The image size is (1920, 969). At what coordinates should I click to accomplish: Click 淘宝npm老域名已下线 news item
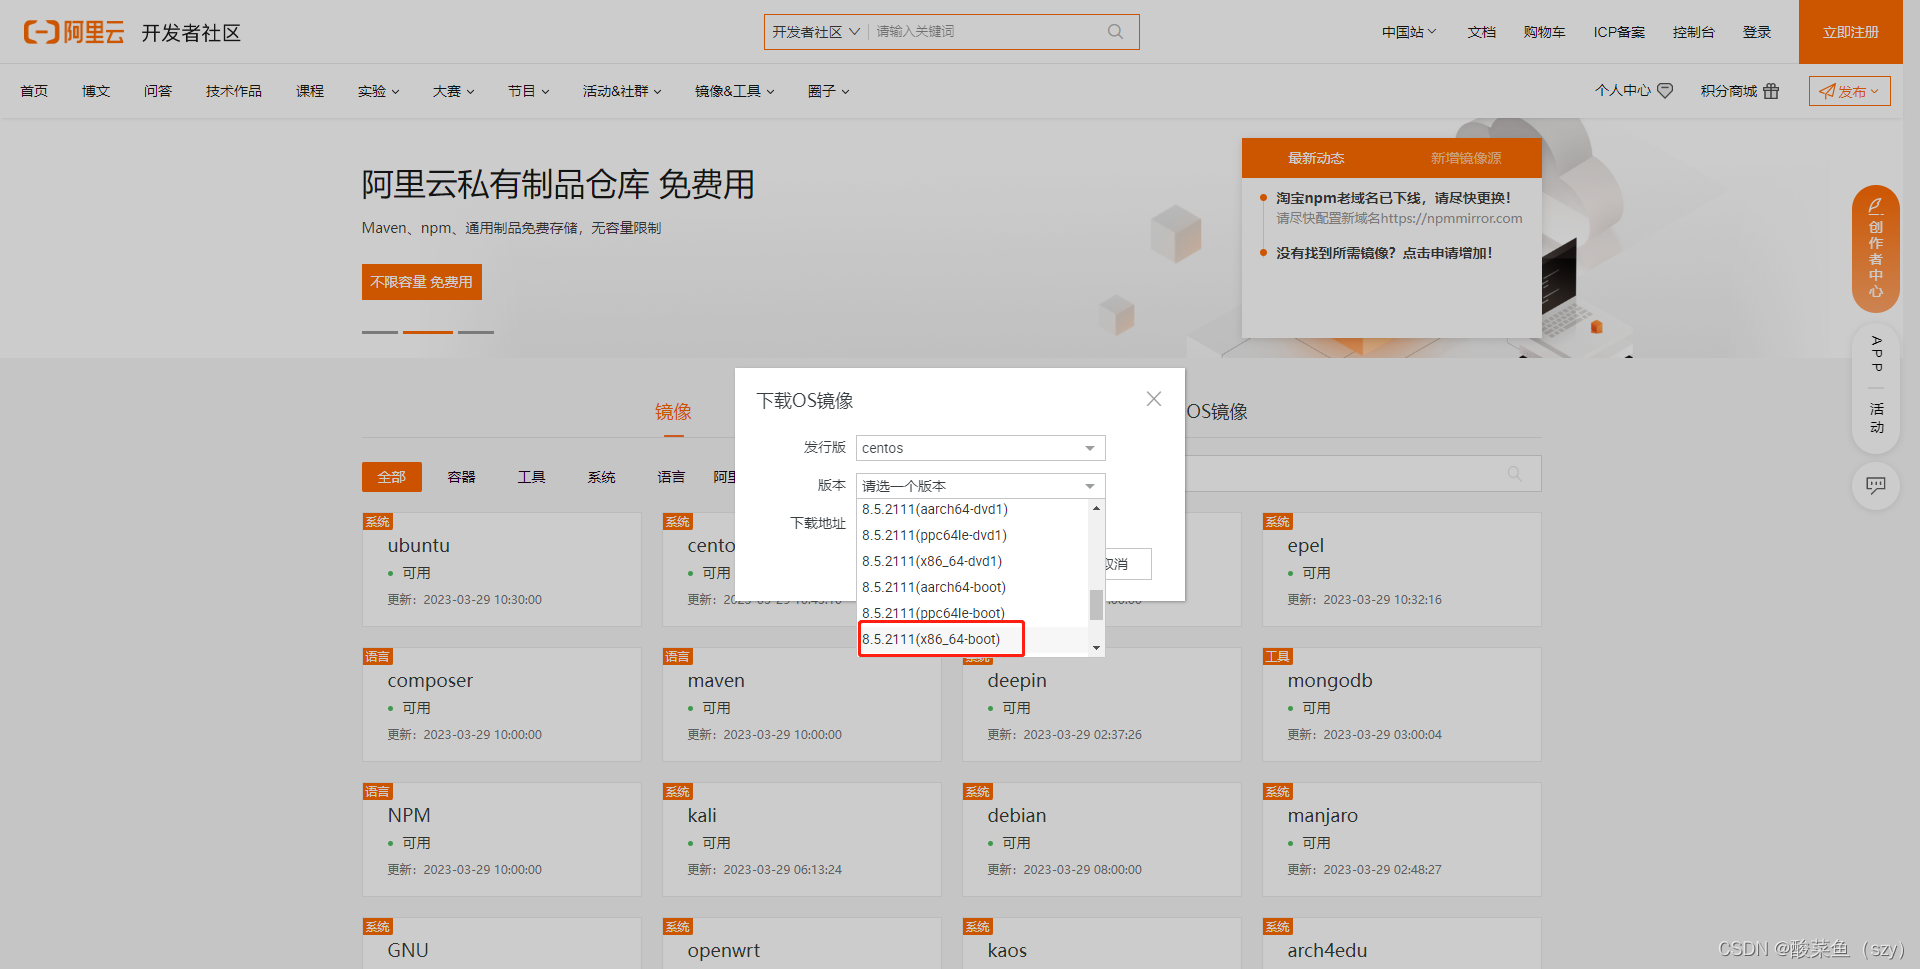click(1393, 198)
